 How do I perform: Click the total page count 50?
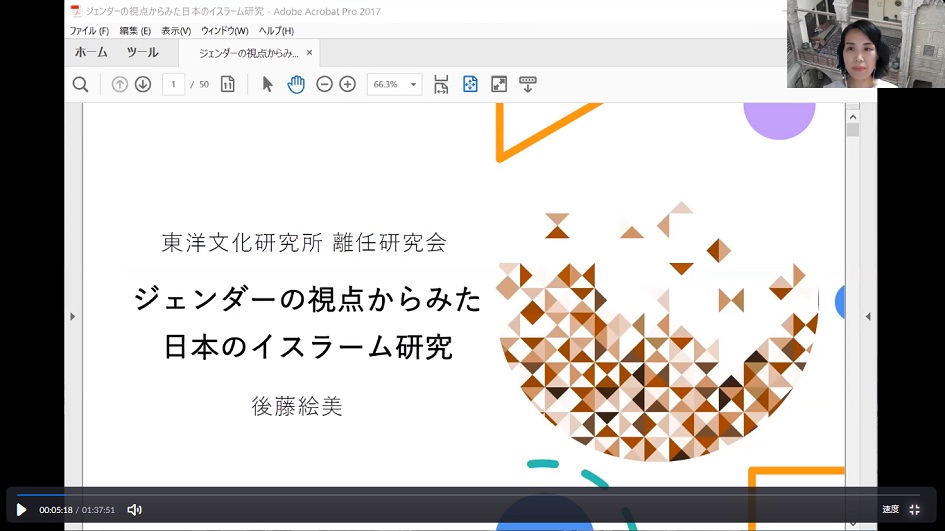coord(204,84)
